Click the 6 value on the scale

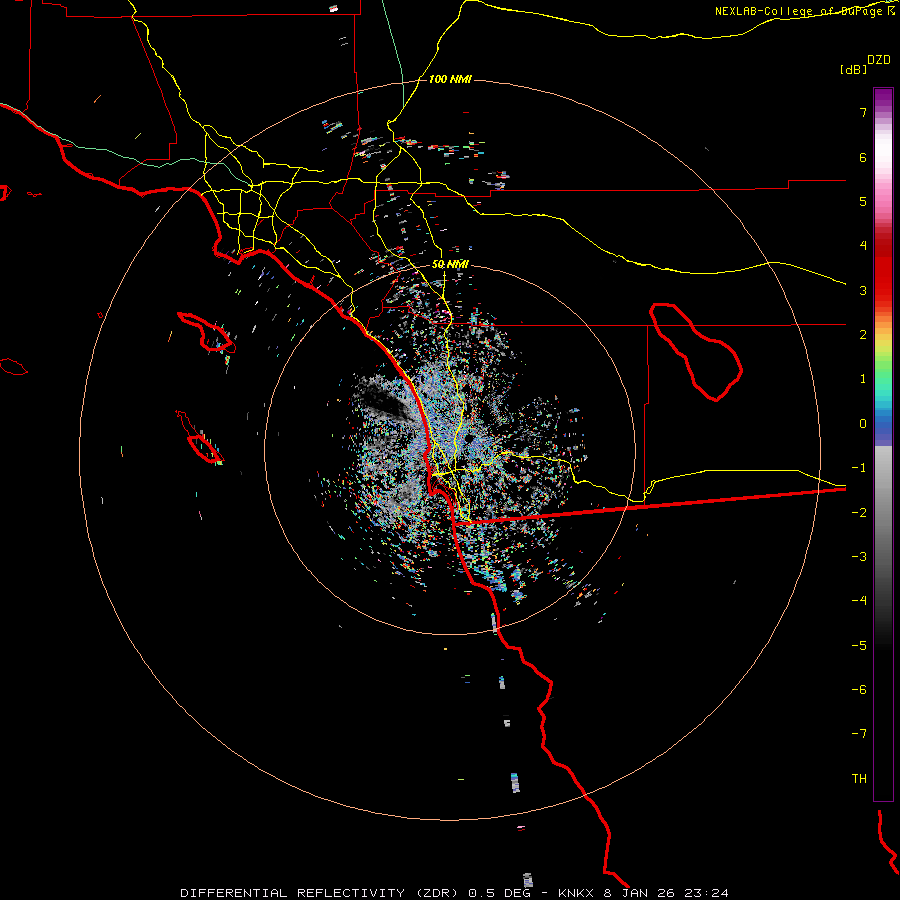(x=863, y=157)
